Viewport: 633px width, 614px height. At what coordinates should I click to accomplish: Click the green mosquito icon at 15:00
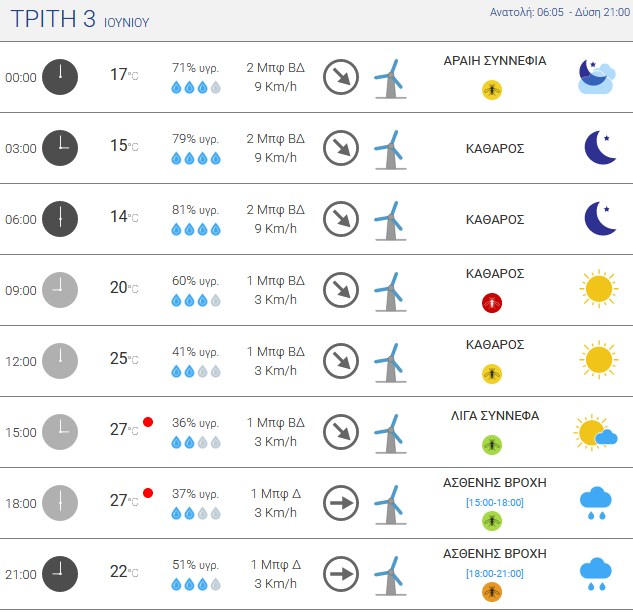(x=492, y=443)
